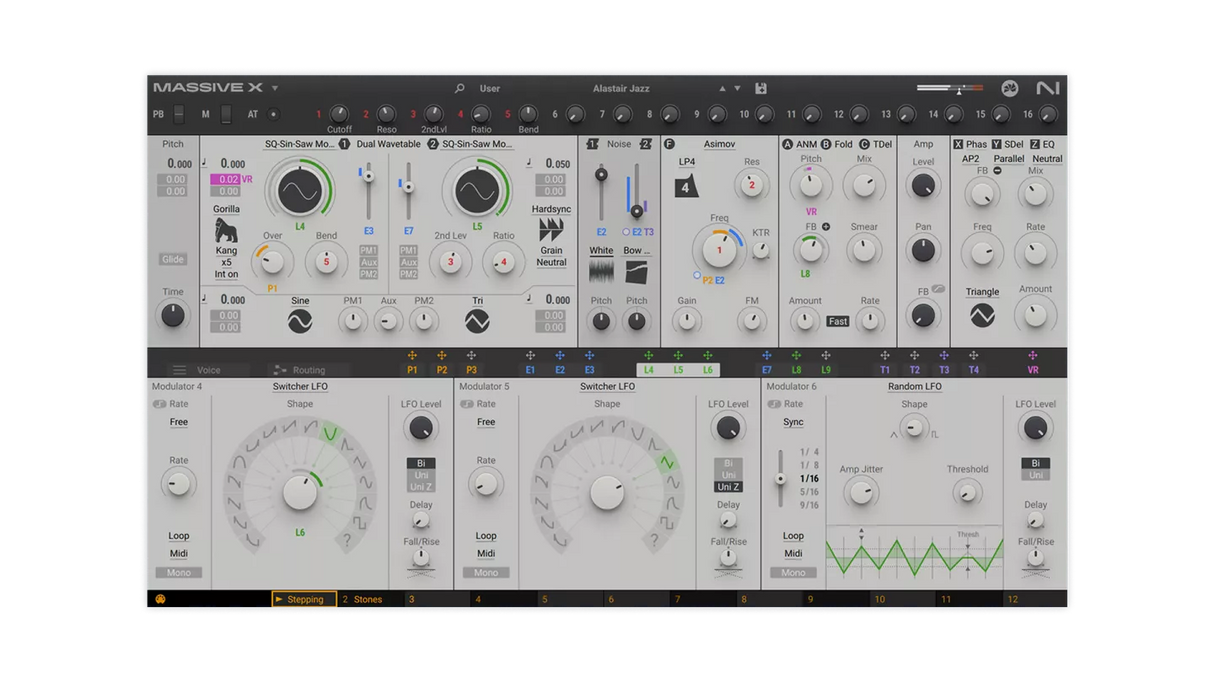Select the Stones preset snapshot slot
Screen dimensions: 1214x683
pos(368,598)
